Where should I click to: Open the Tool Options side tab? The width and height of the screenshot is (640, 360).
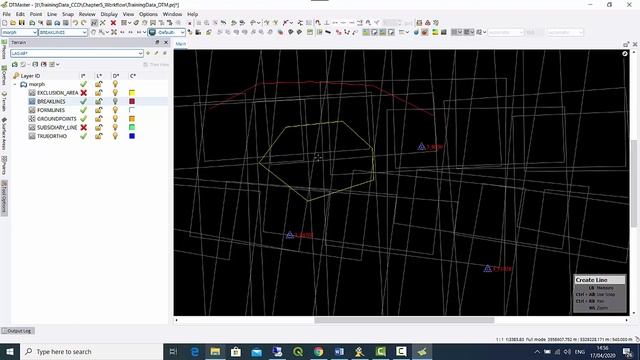(4, 198)
